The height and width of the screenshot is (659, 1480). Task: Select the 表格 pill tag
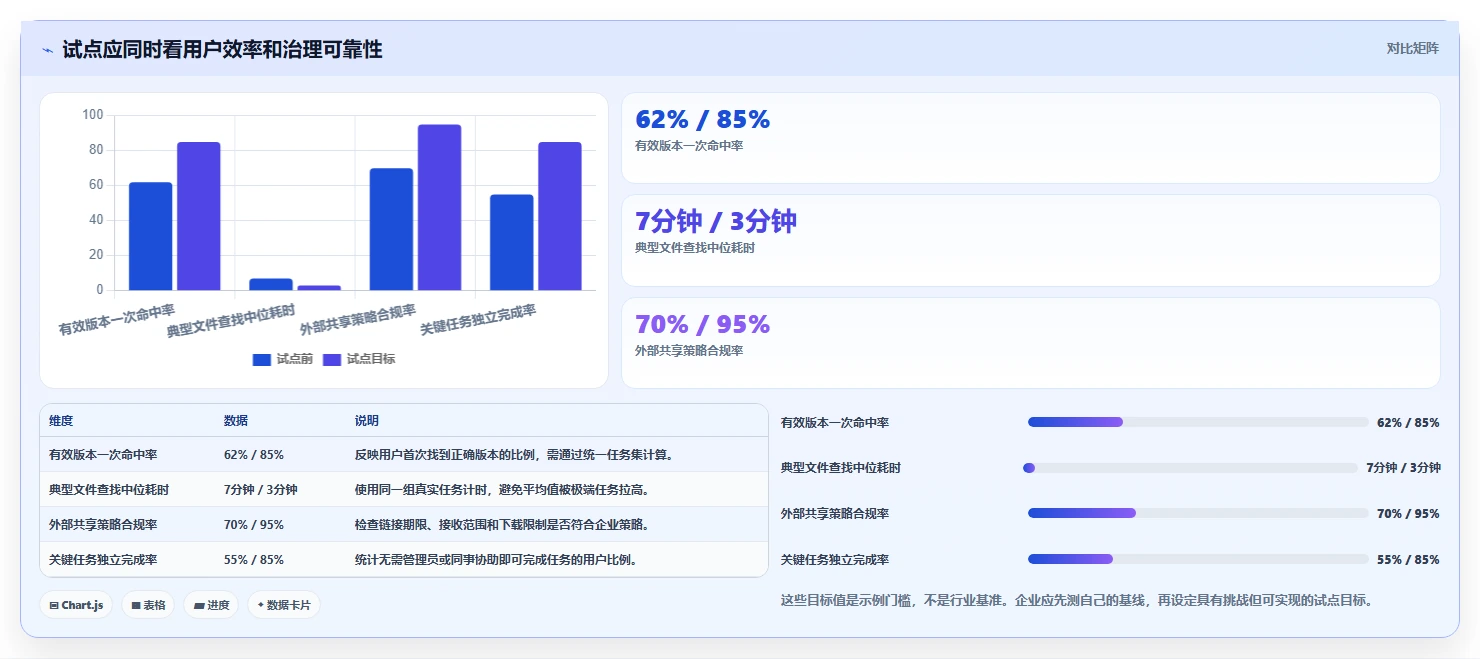pyautogui.click(x=148, y=605)
